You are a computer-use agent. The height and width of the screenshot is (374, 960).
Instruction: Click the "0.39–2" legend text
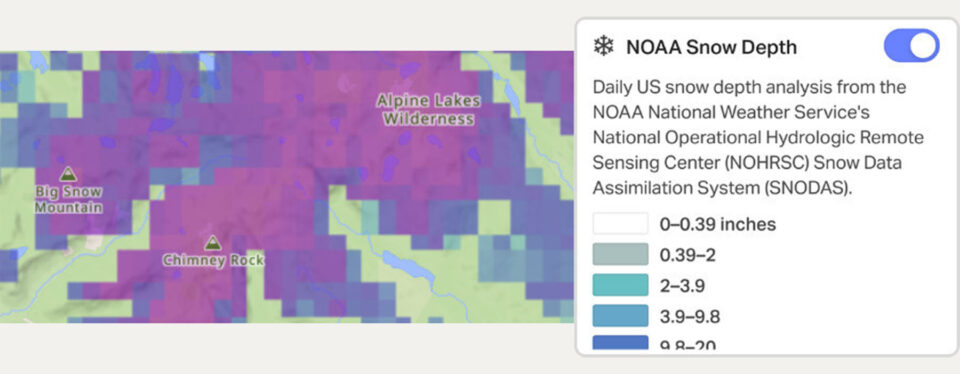click(x=687, y=255)
